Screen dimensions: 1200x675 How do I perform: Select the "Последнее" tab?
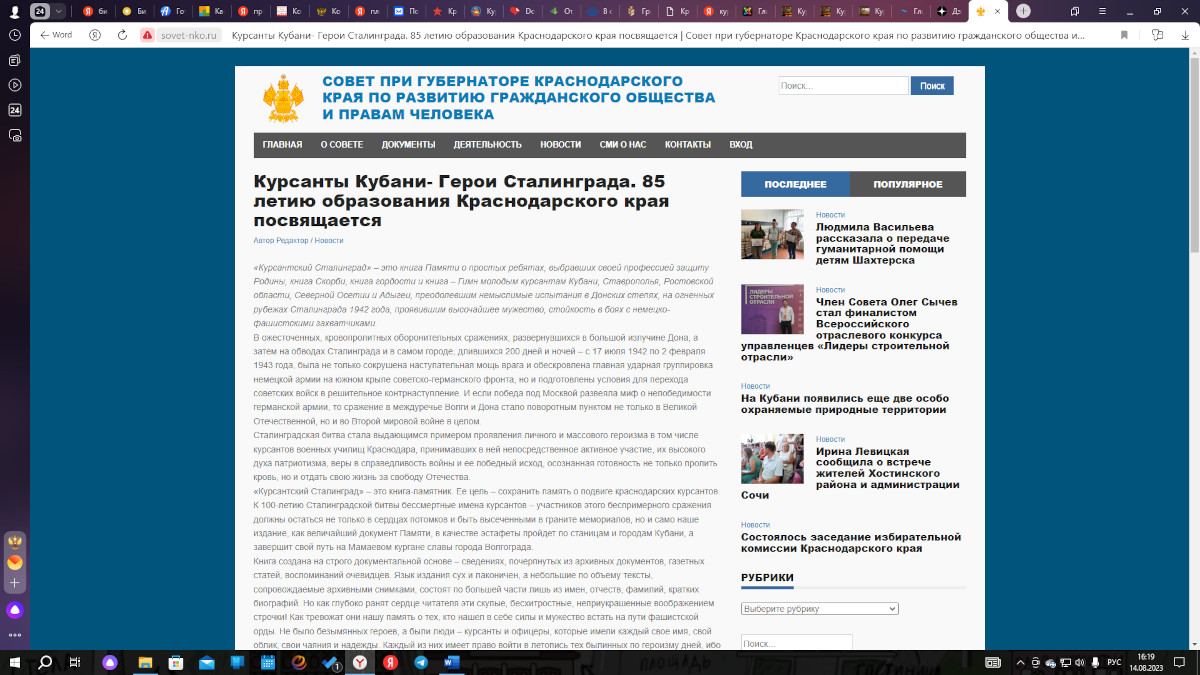tap(795, 184)
